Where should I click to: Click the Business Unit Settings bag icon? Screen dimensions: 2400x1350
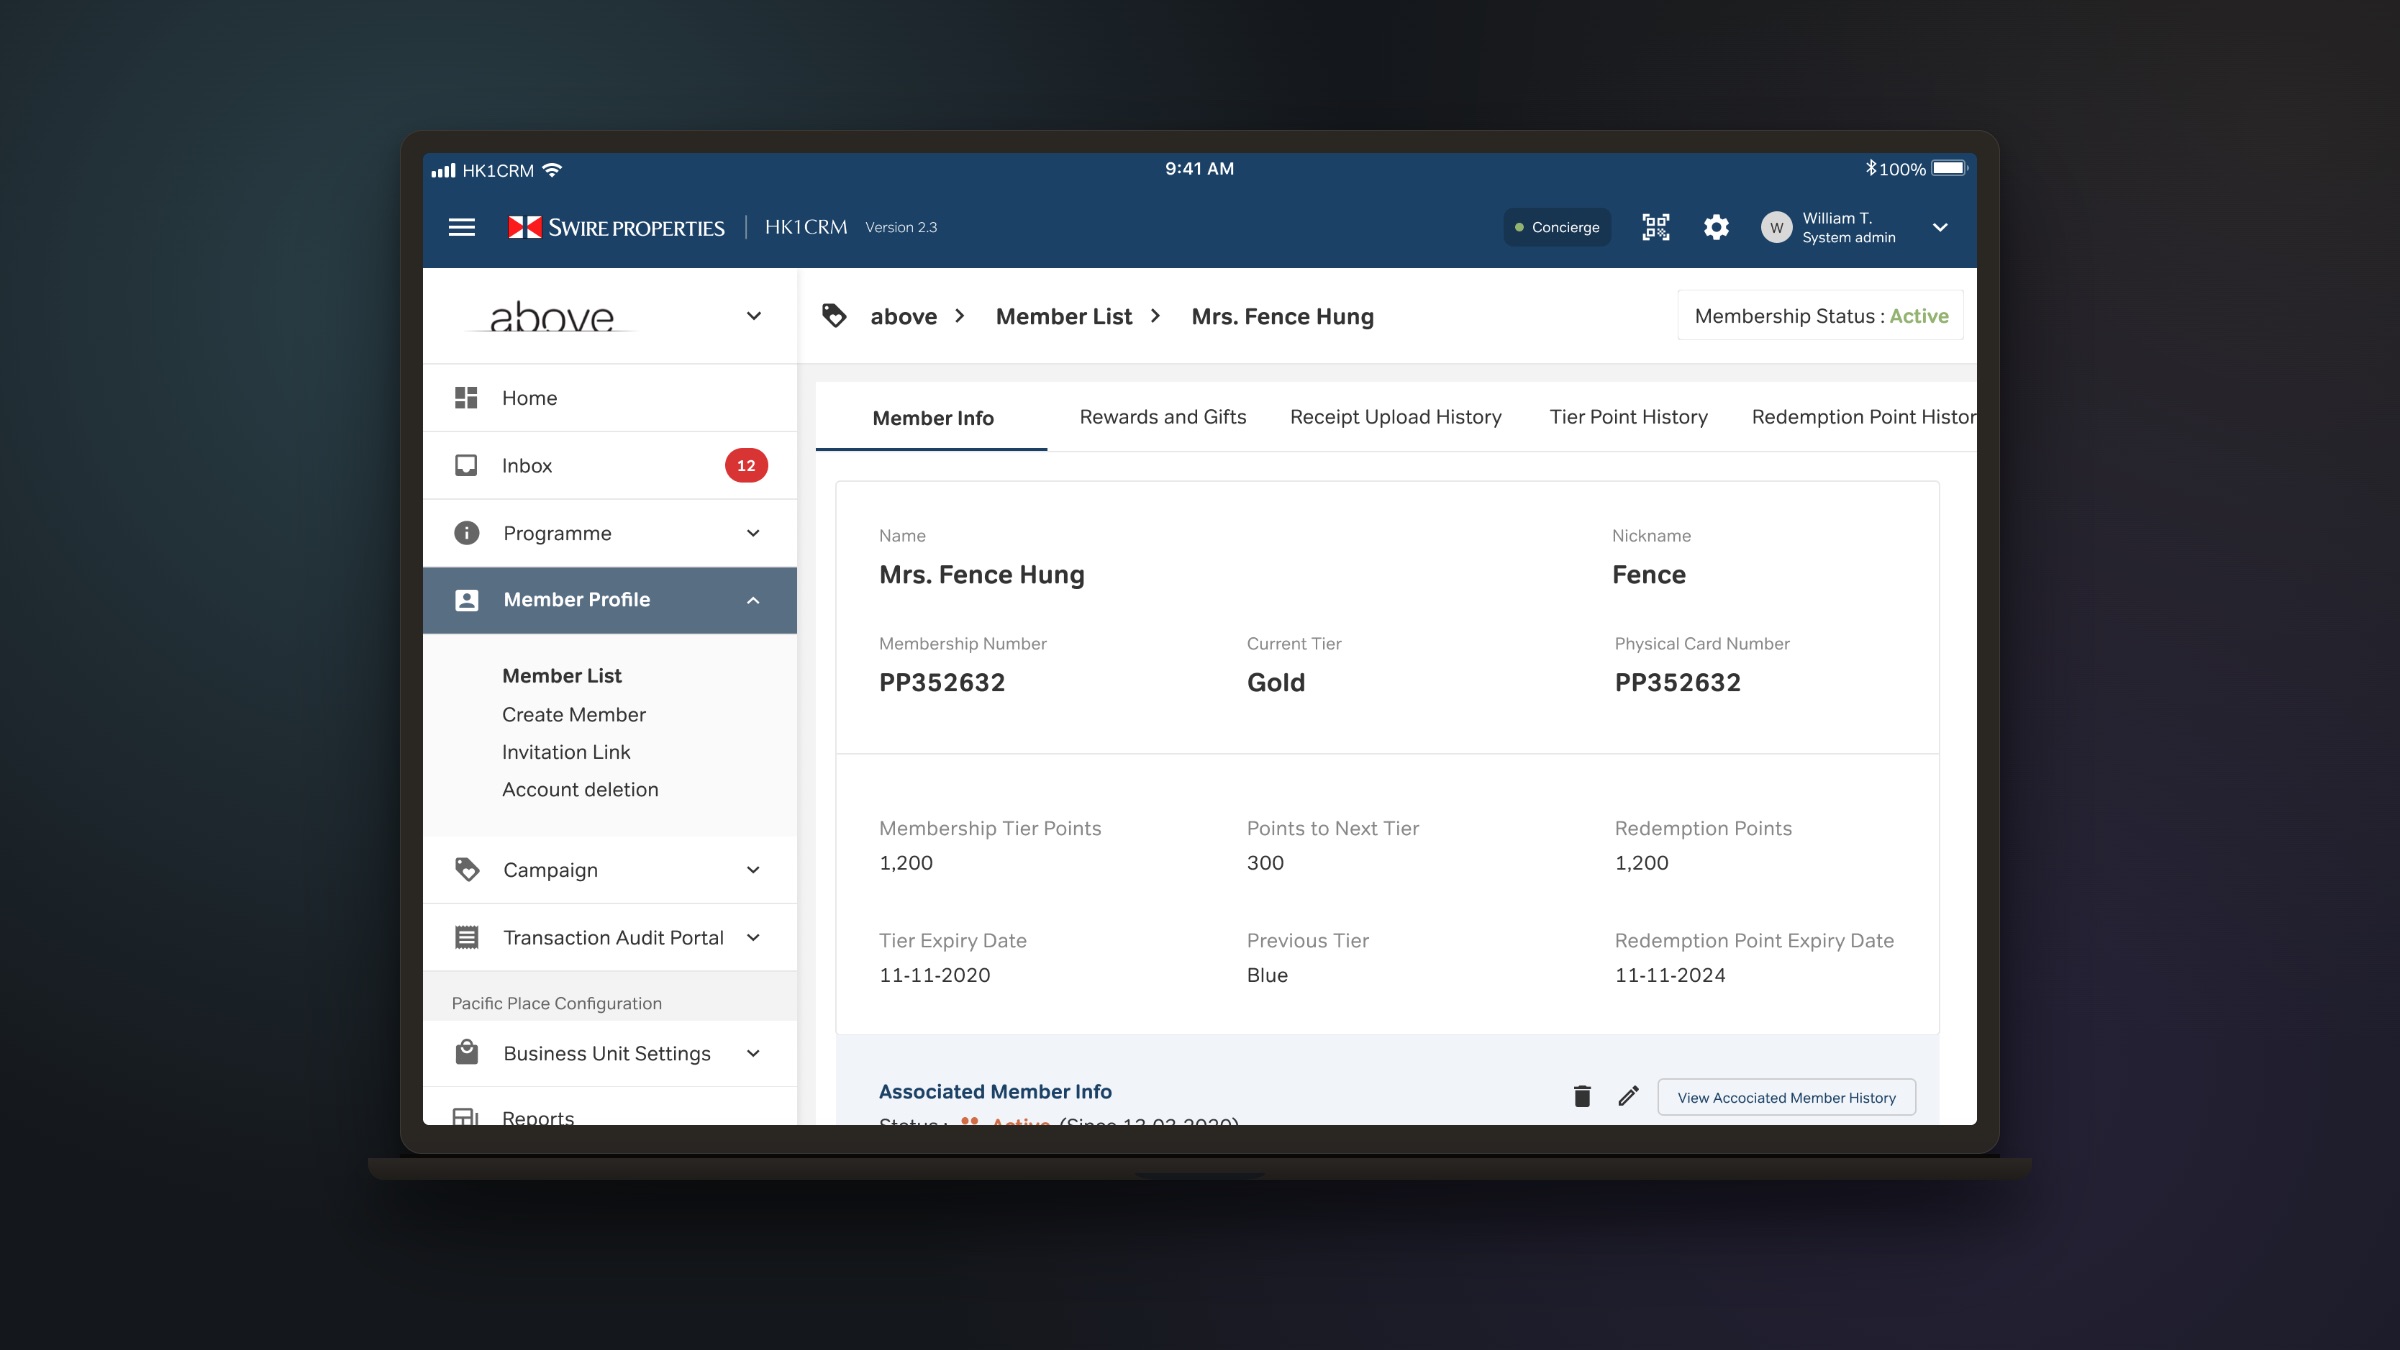click(466, 1053)
